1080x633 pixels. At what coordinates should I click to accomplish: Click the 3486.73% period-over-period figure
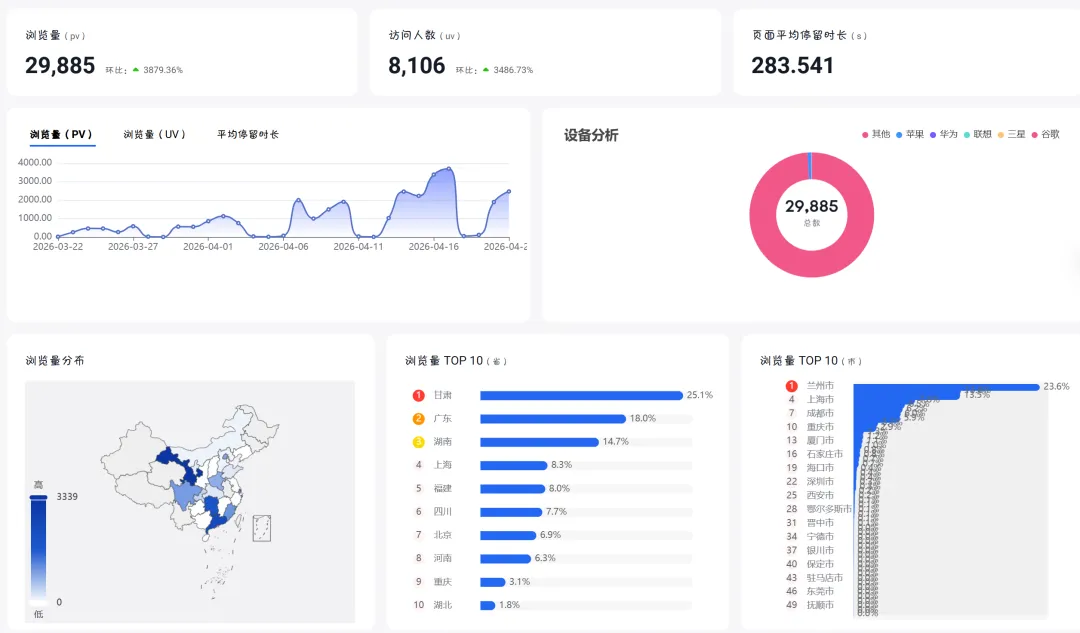513,70
